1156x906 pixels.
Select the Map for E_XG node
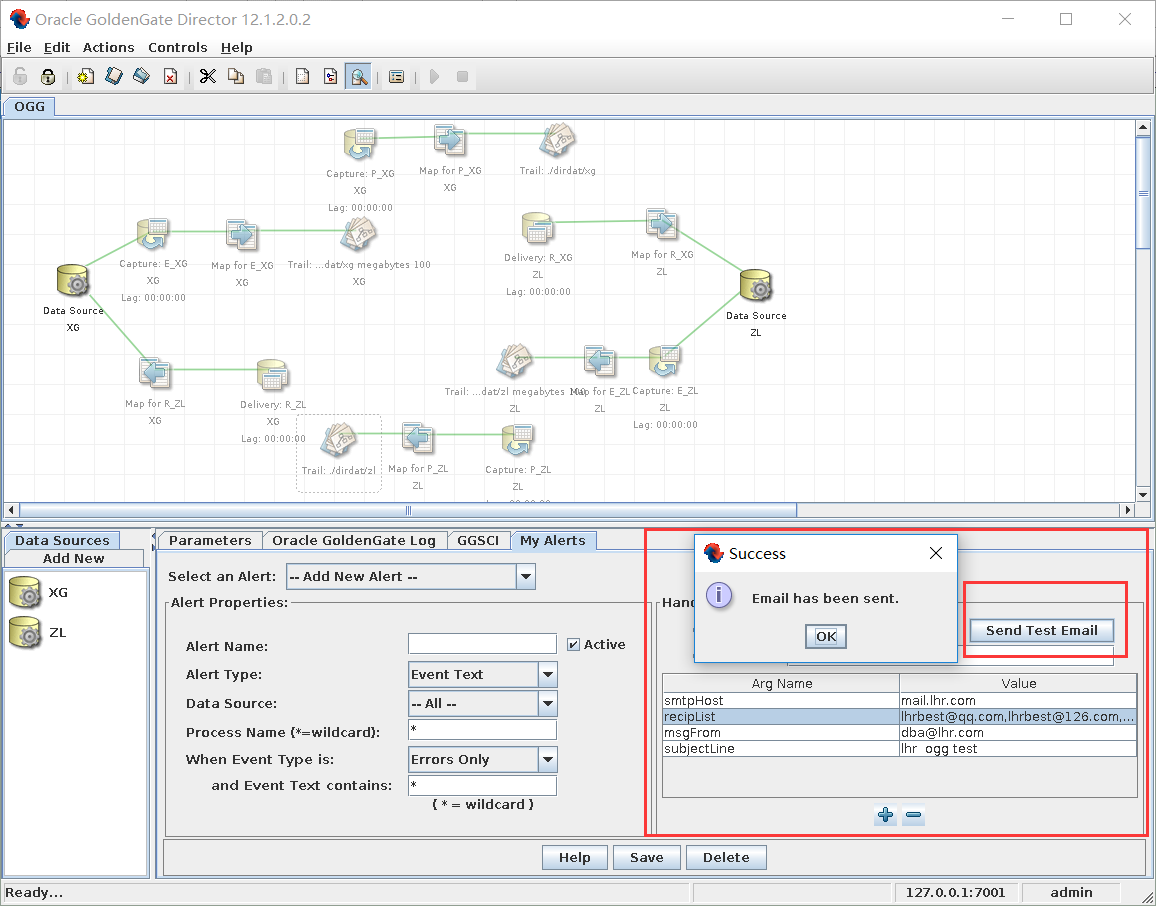click(241, 235)
